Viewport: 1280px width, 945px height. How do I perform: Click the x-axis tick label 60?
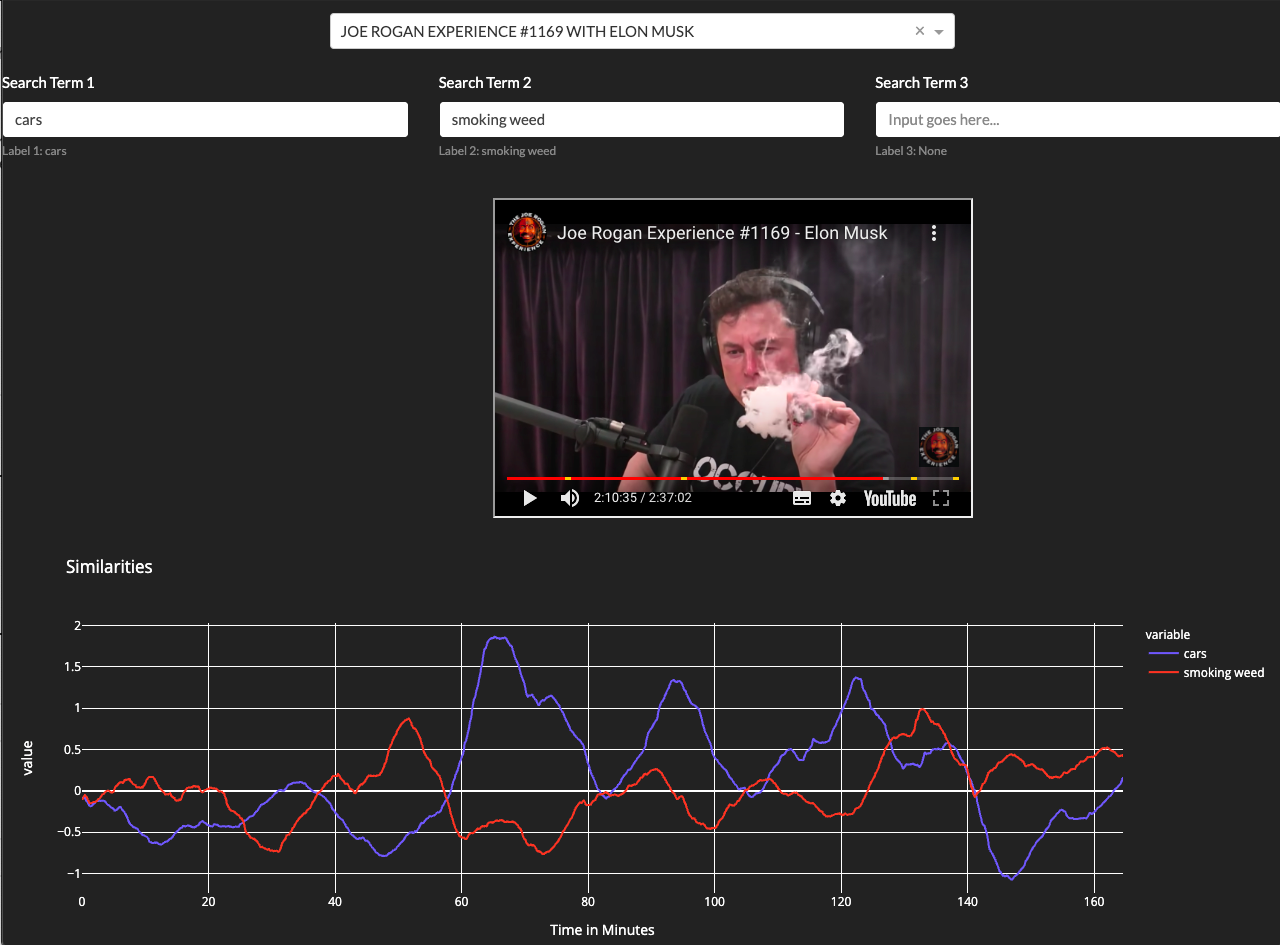point(461,901)
